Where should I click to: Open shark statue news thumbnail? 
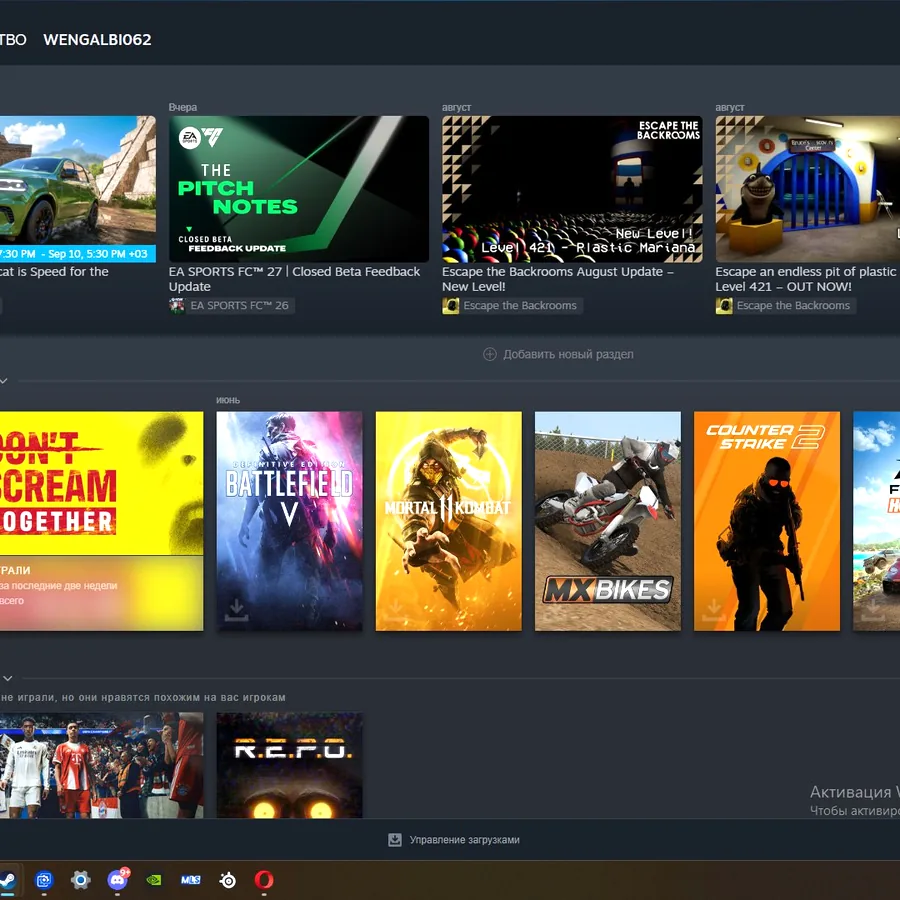click(807, 189)
